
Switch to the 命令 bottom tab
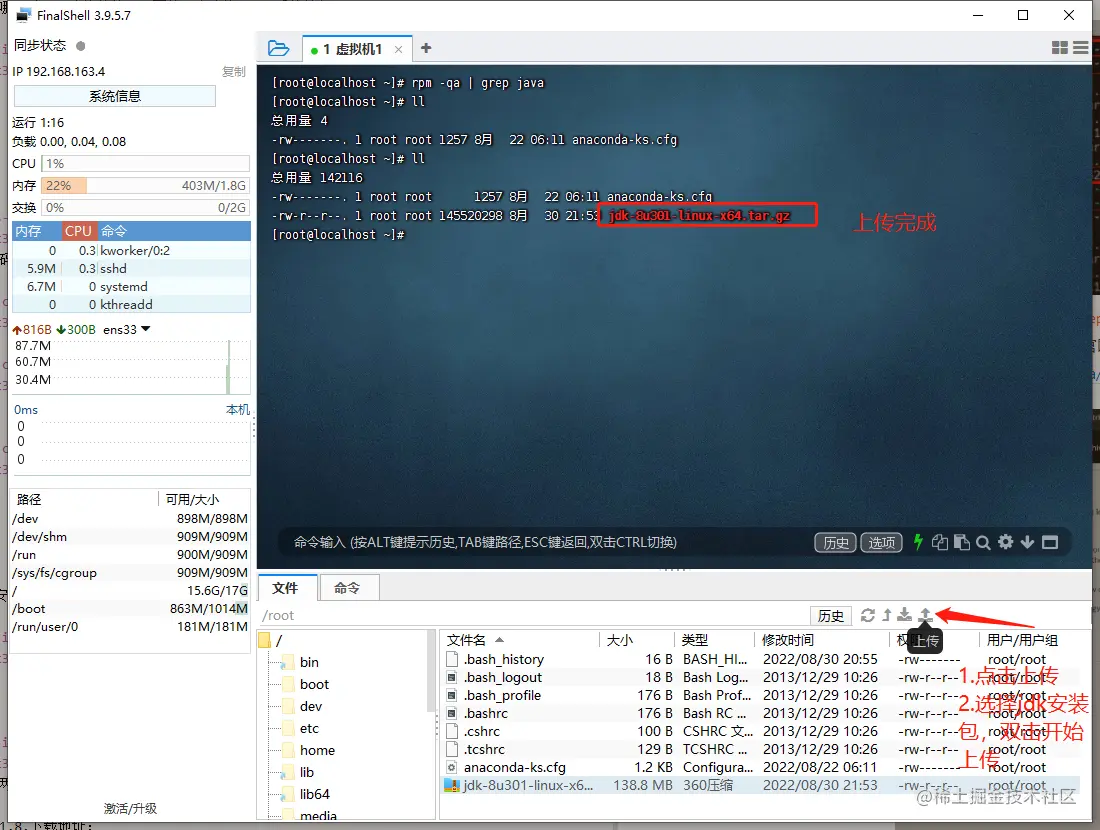[347, 588]
